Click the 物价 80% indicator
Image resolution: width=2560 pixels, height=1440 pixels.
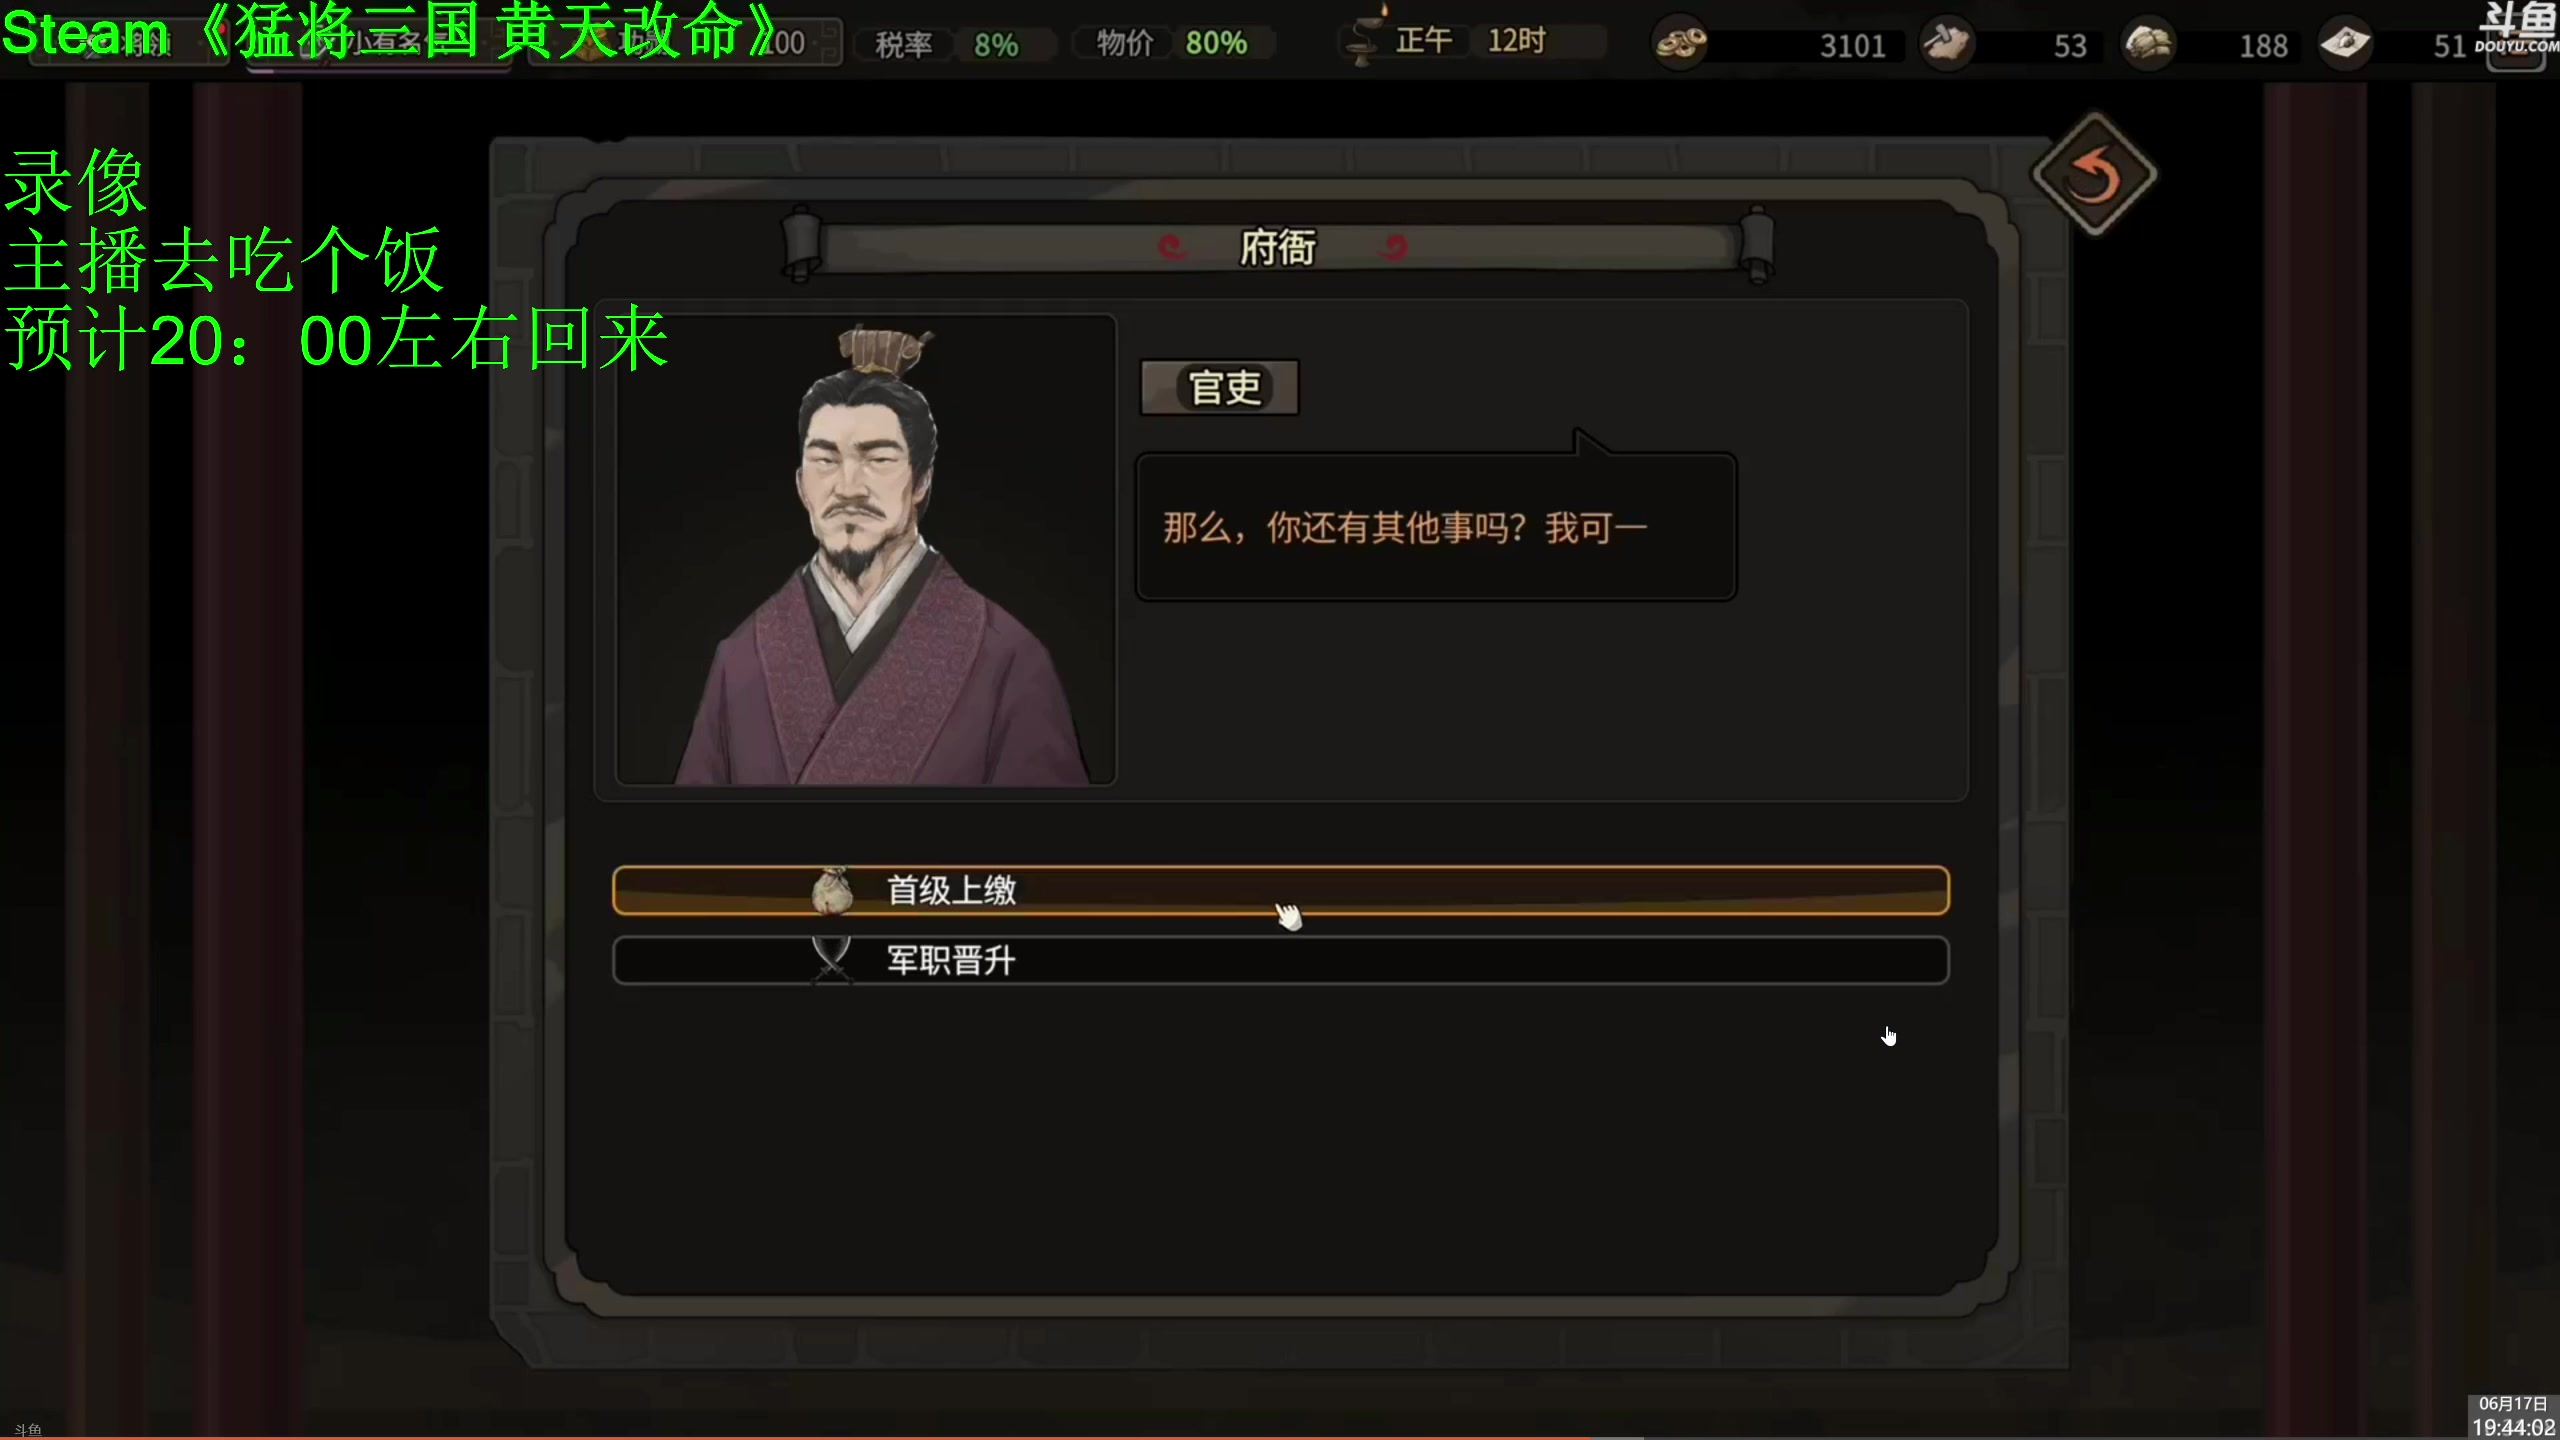coord(1173,43)
